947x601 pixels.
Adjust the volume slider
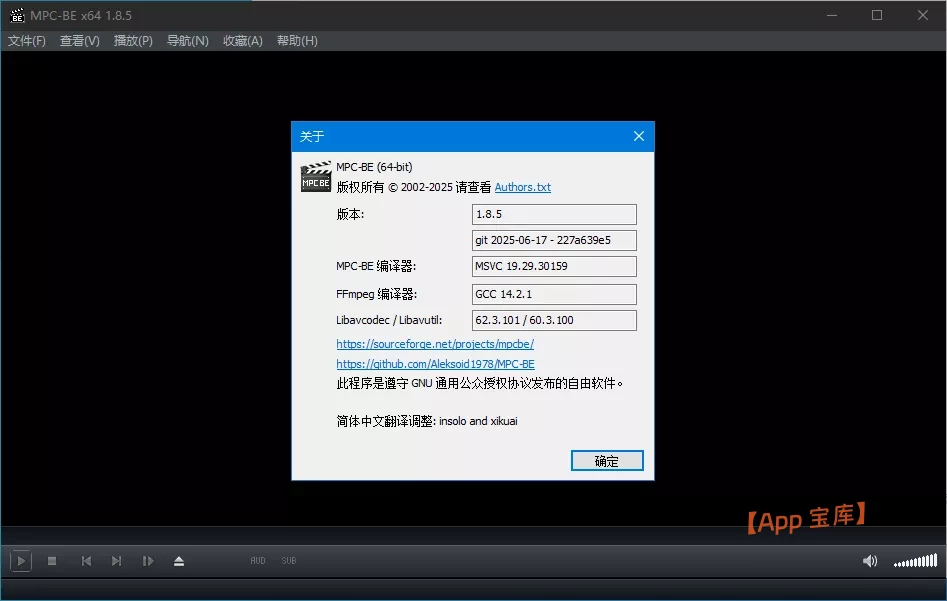point(915,561)
